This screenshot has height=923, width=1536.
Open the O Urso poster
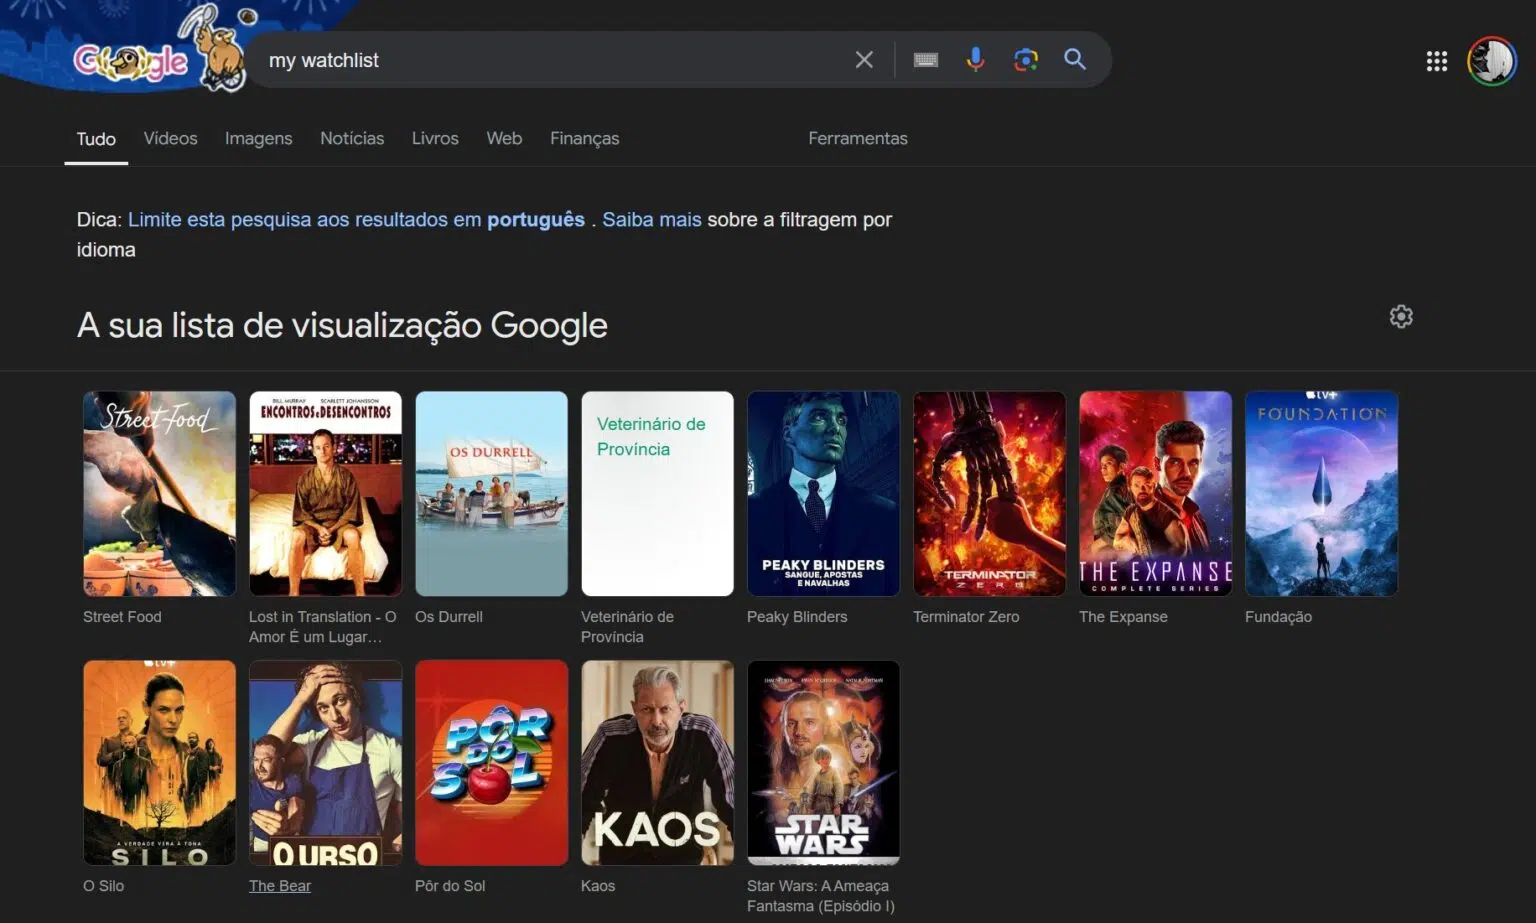pos(326,763)
